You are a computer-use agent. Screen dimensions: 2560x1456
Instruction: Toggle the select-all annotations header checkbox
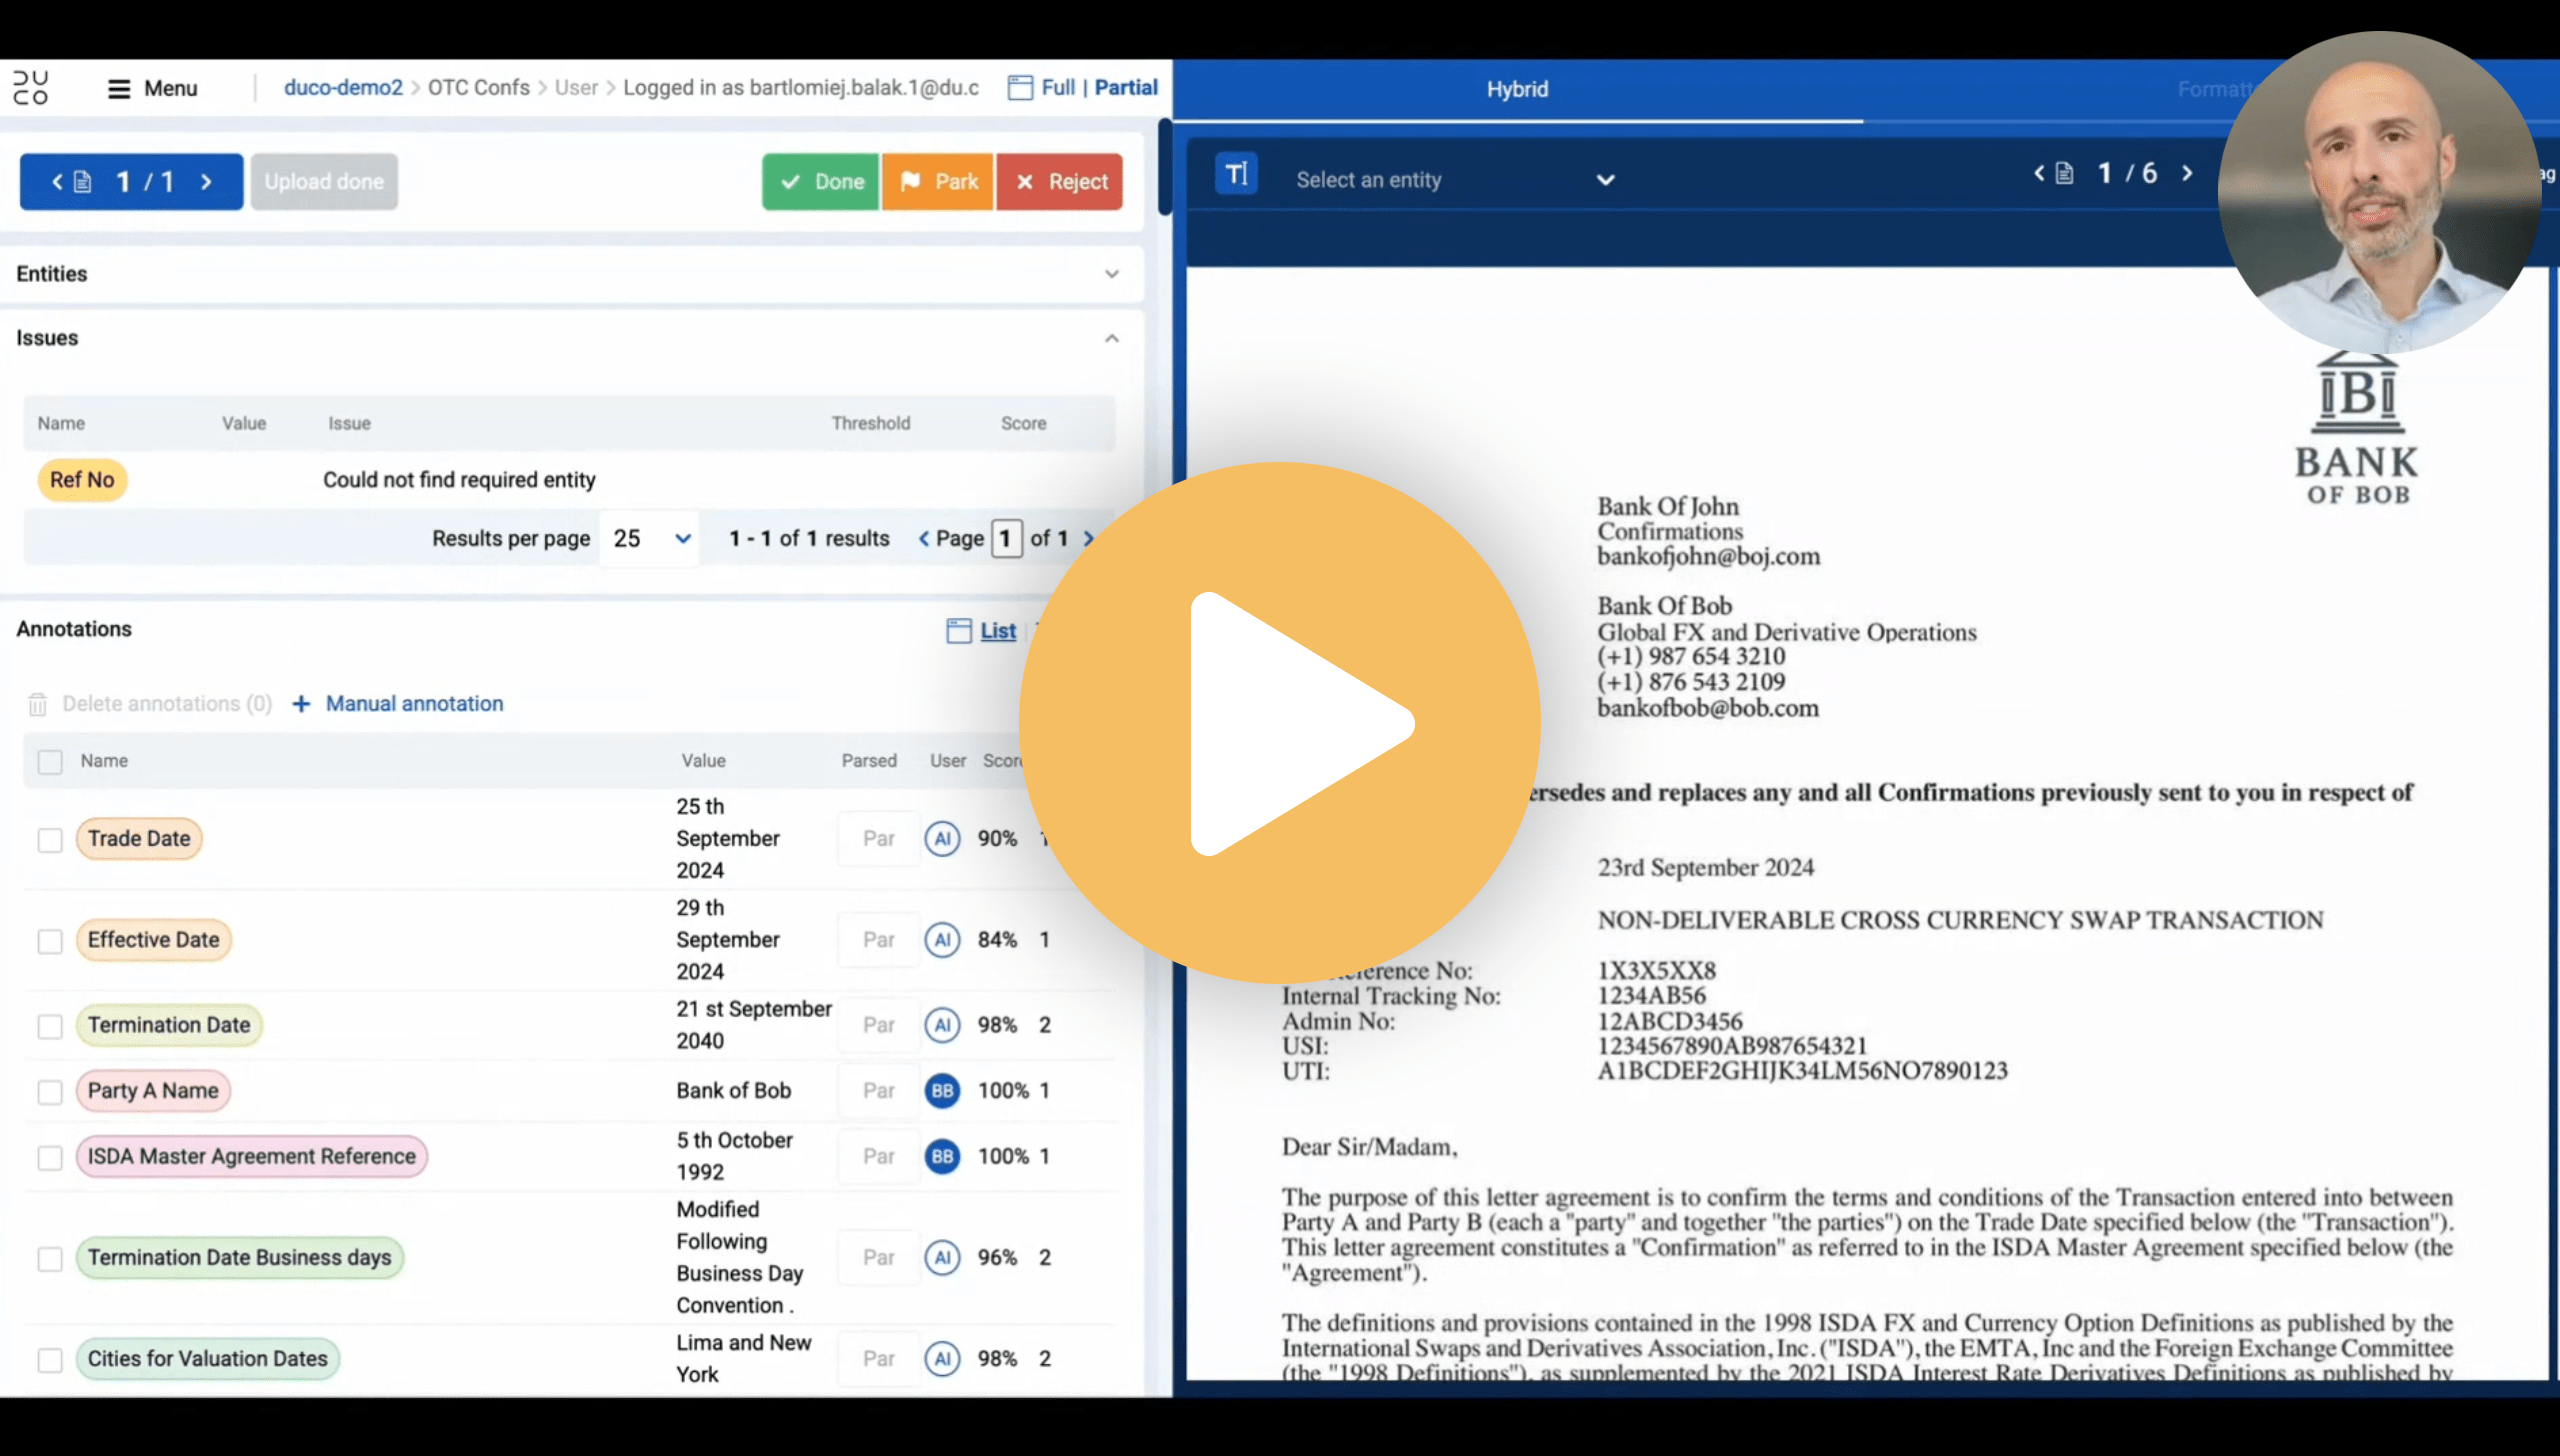(50, 761)
